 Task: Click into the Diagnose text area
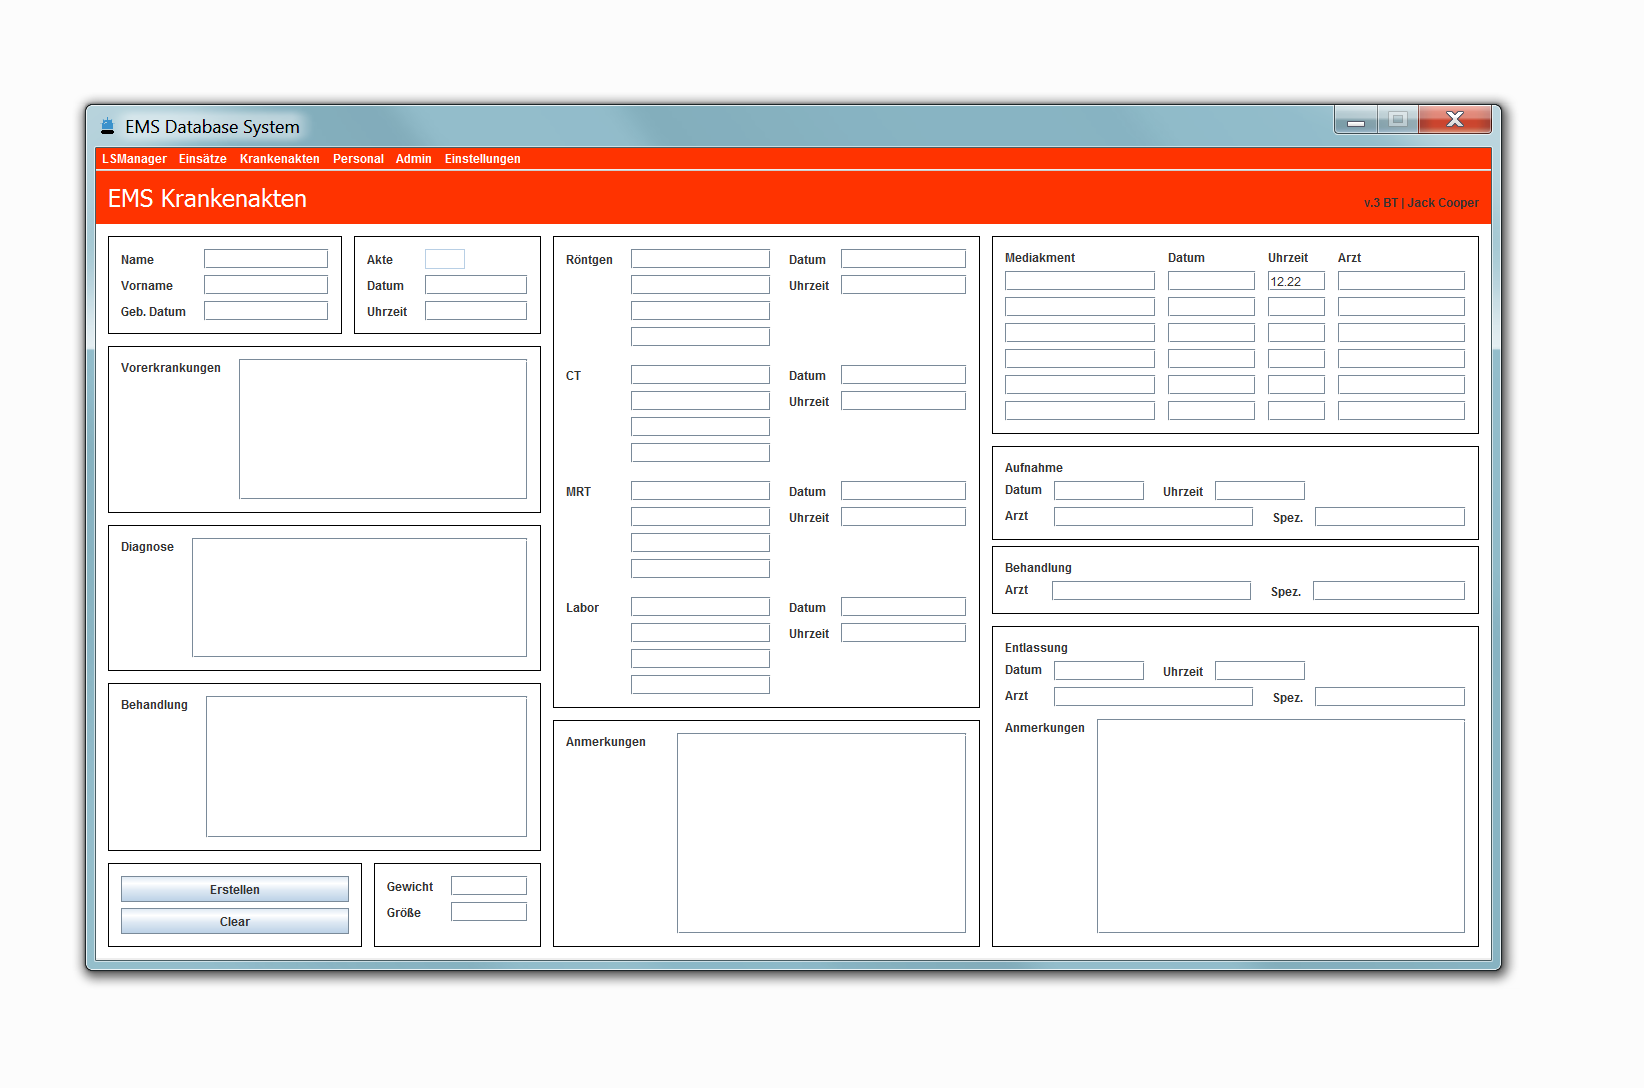(359, 597)
